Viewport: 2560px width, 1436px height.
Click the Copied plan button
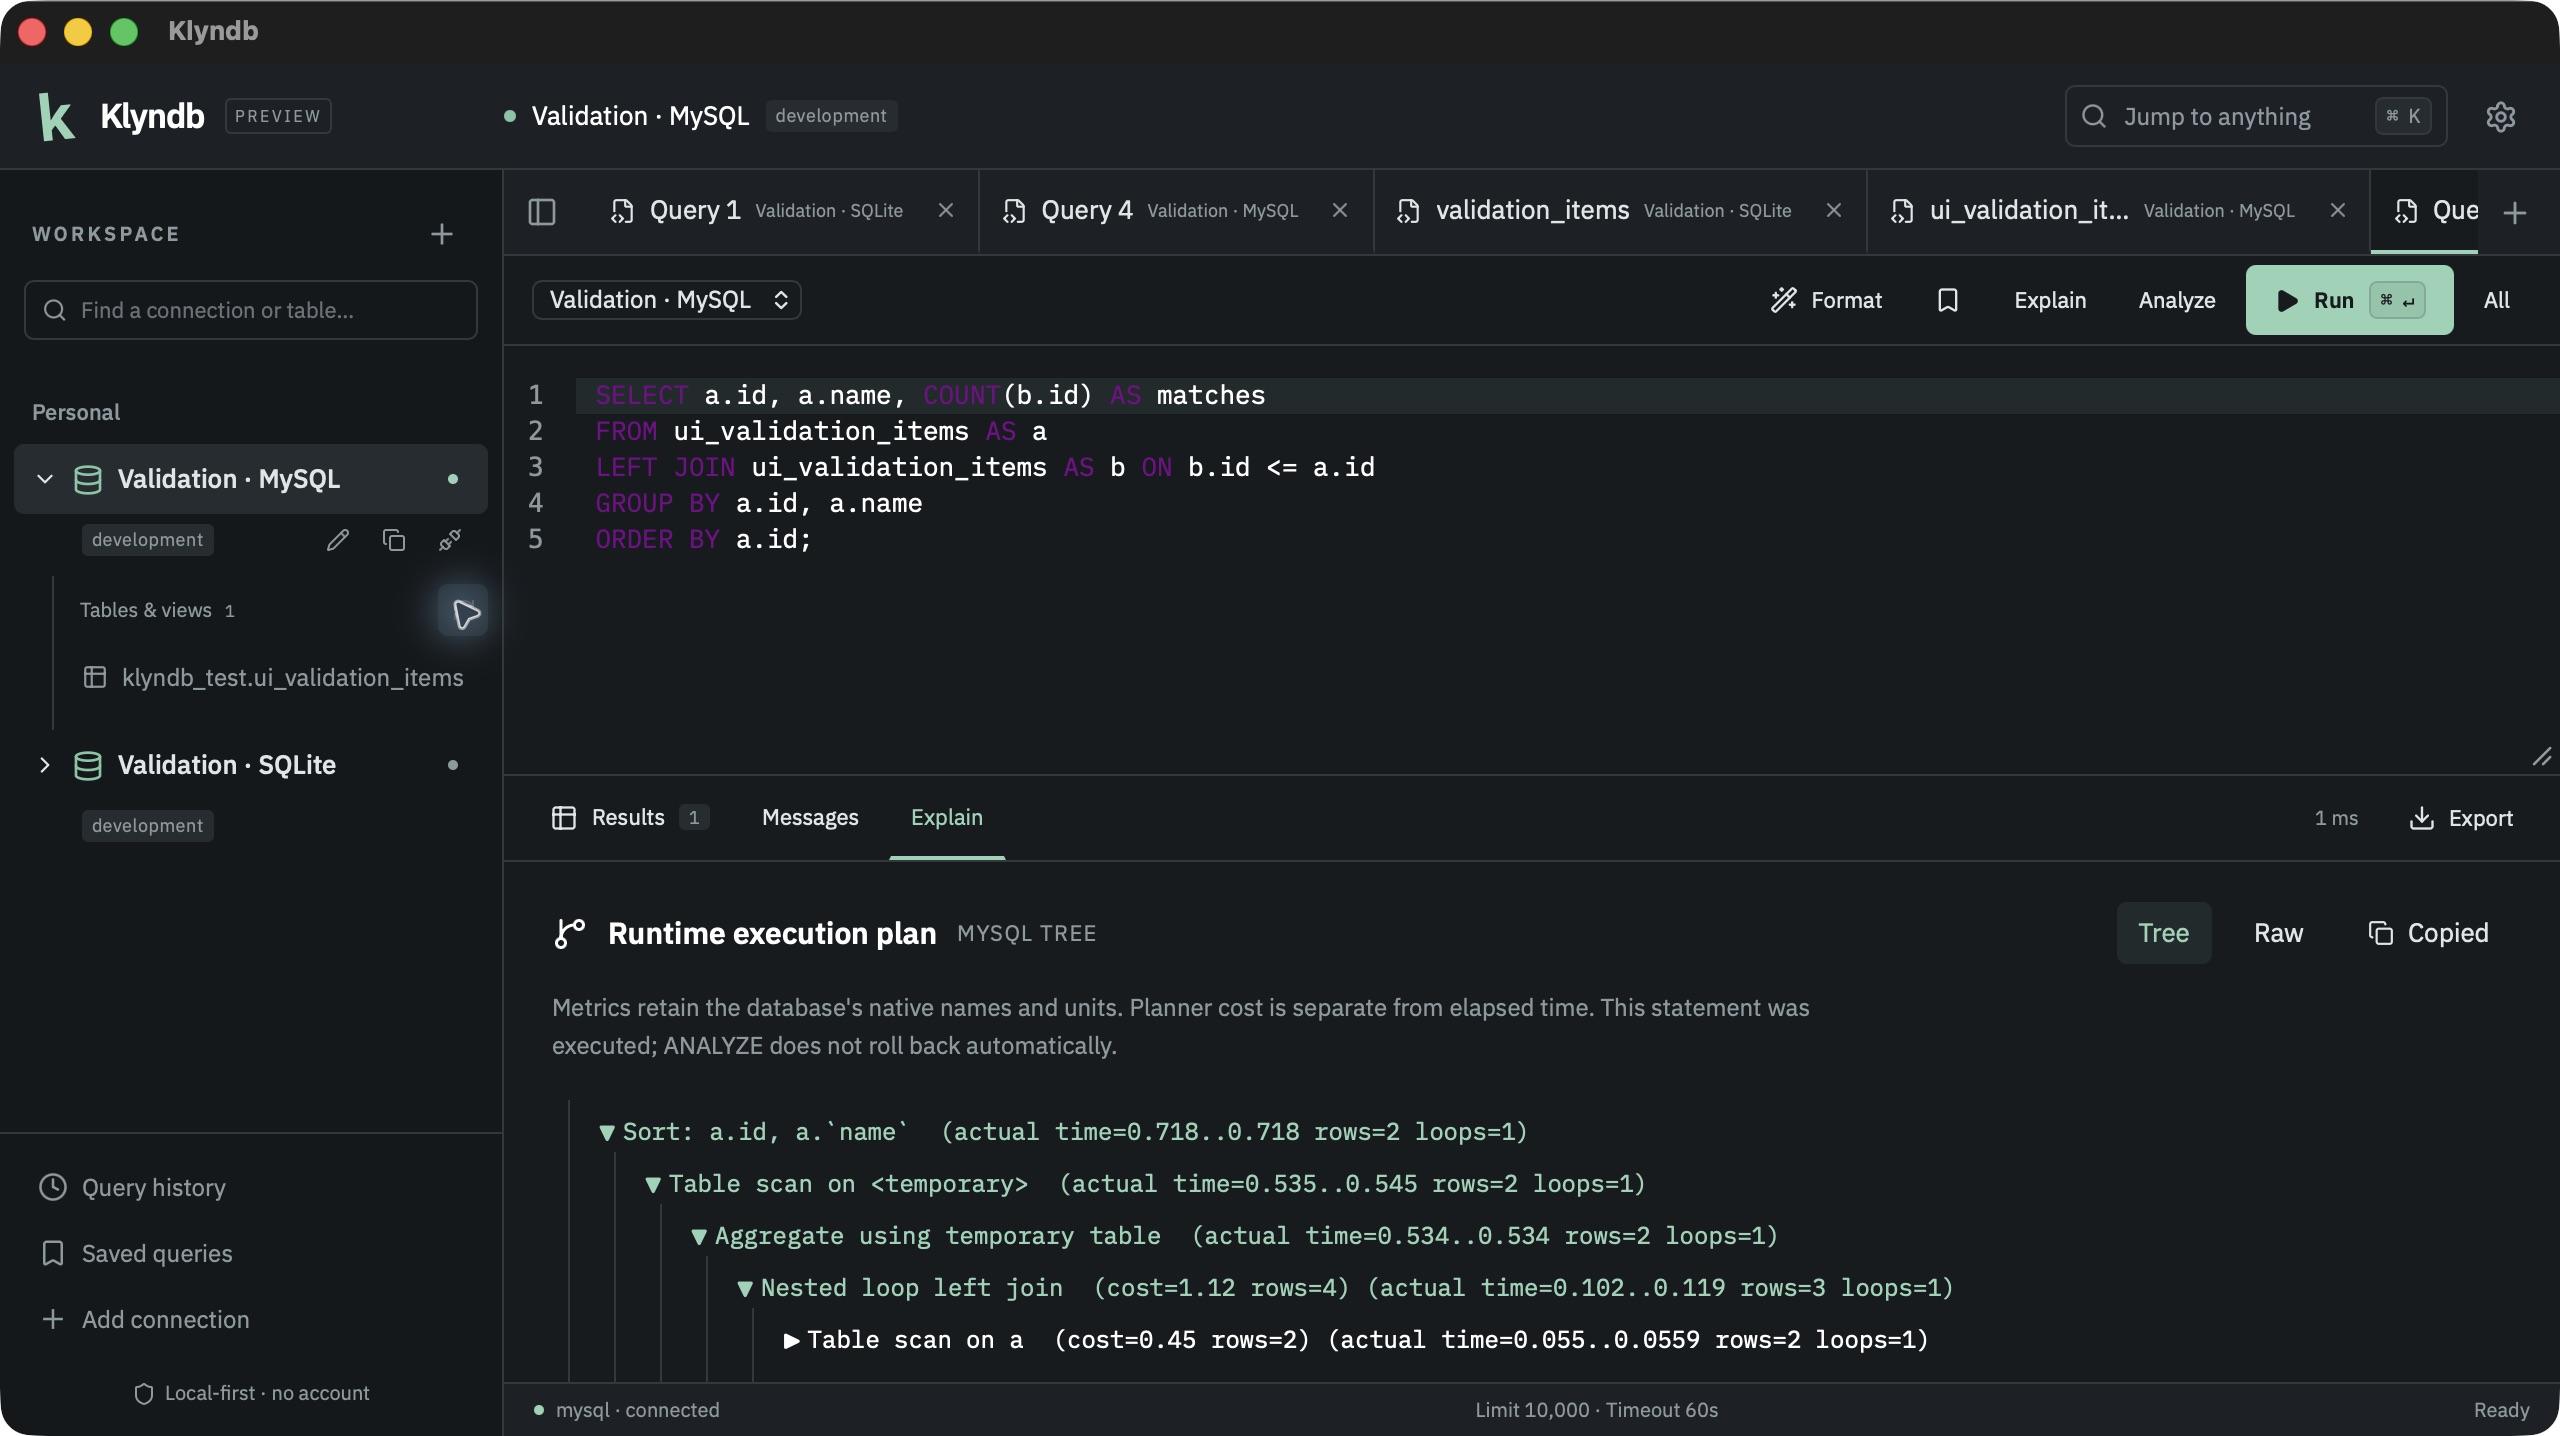click(x=2428, y=933)
